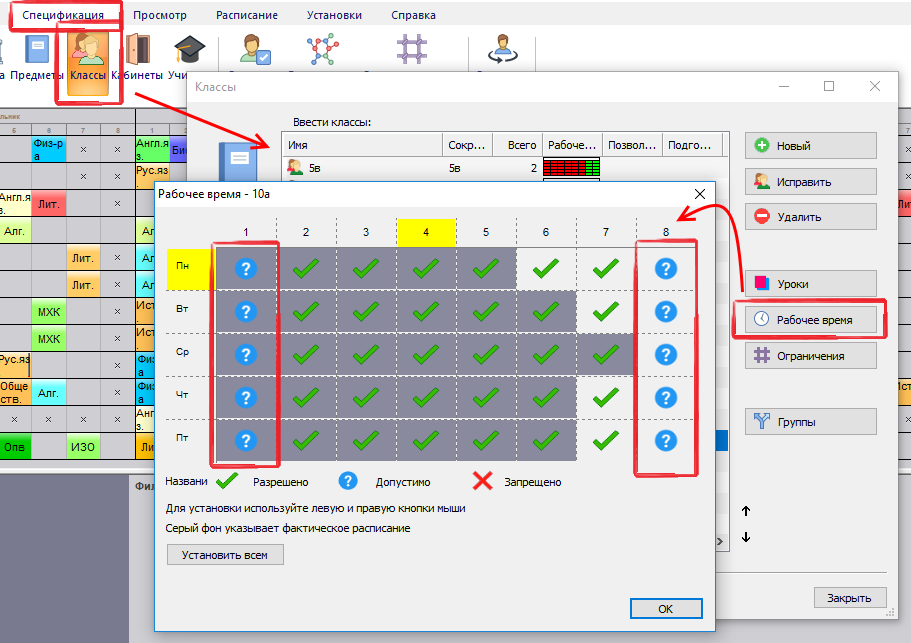Toggle Friday period 8 question-mark cell
This screenshot has width=911, height=643.
(x=665, y=440)
